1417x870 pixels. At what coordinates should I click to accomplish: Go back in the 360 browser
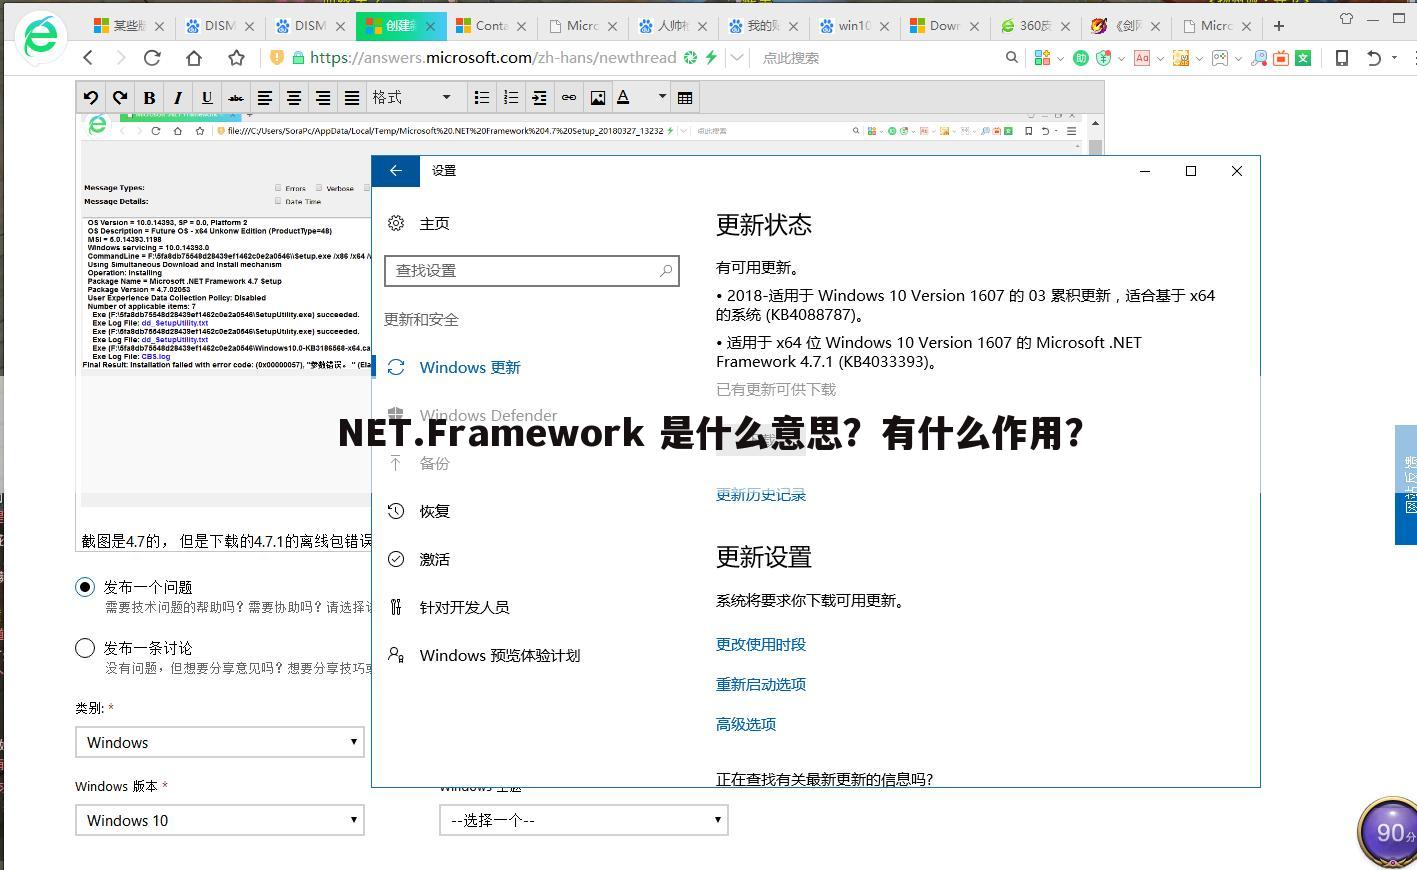pos(88,58)
